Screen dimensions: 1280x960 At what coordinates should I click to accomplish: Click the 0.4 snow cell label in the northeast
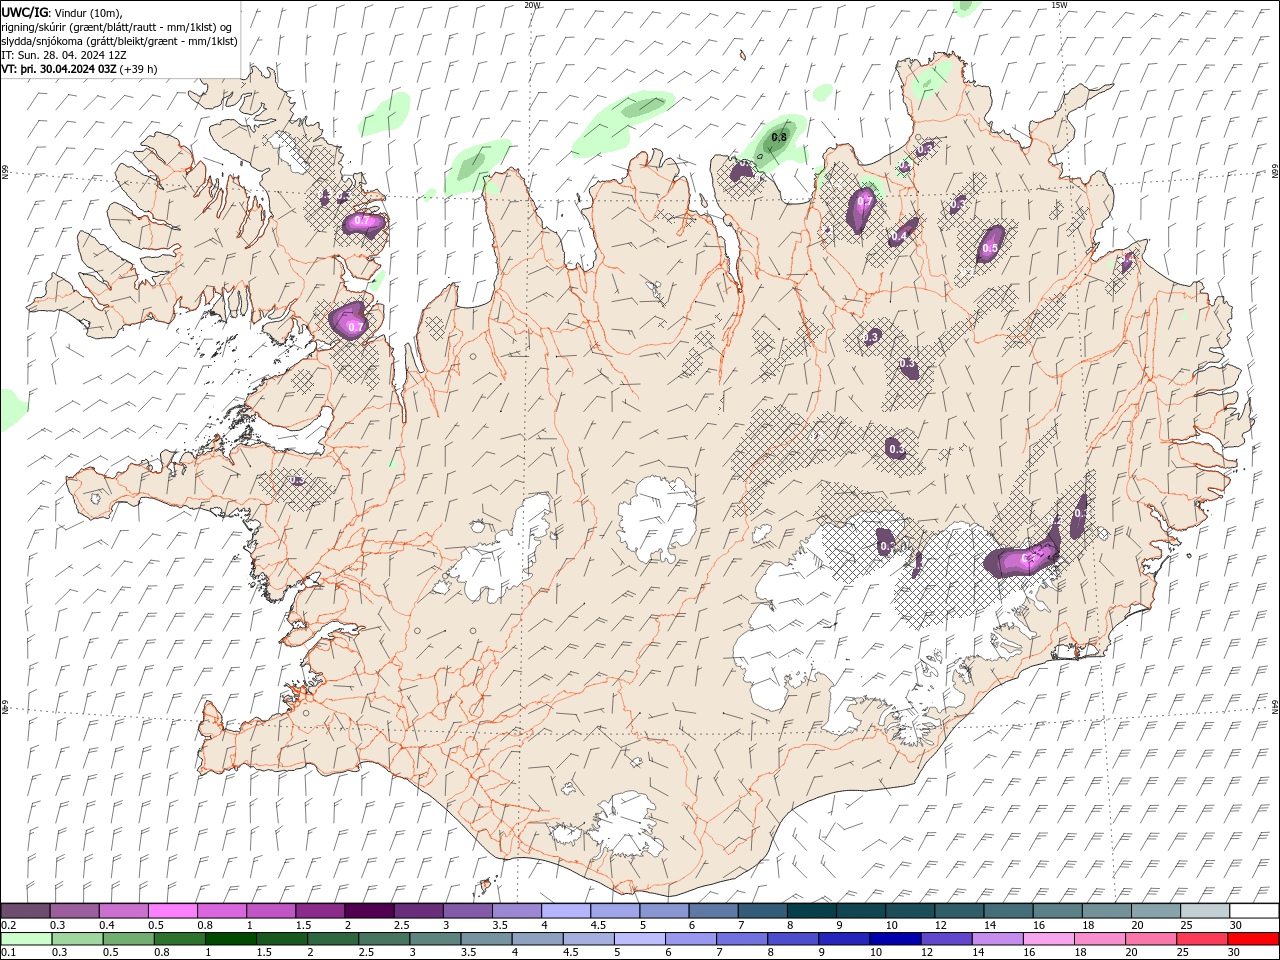899,236
